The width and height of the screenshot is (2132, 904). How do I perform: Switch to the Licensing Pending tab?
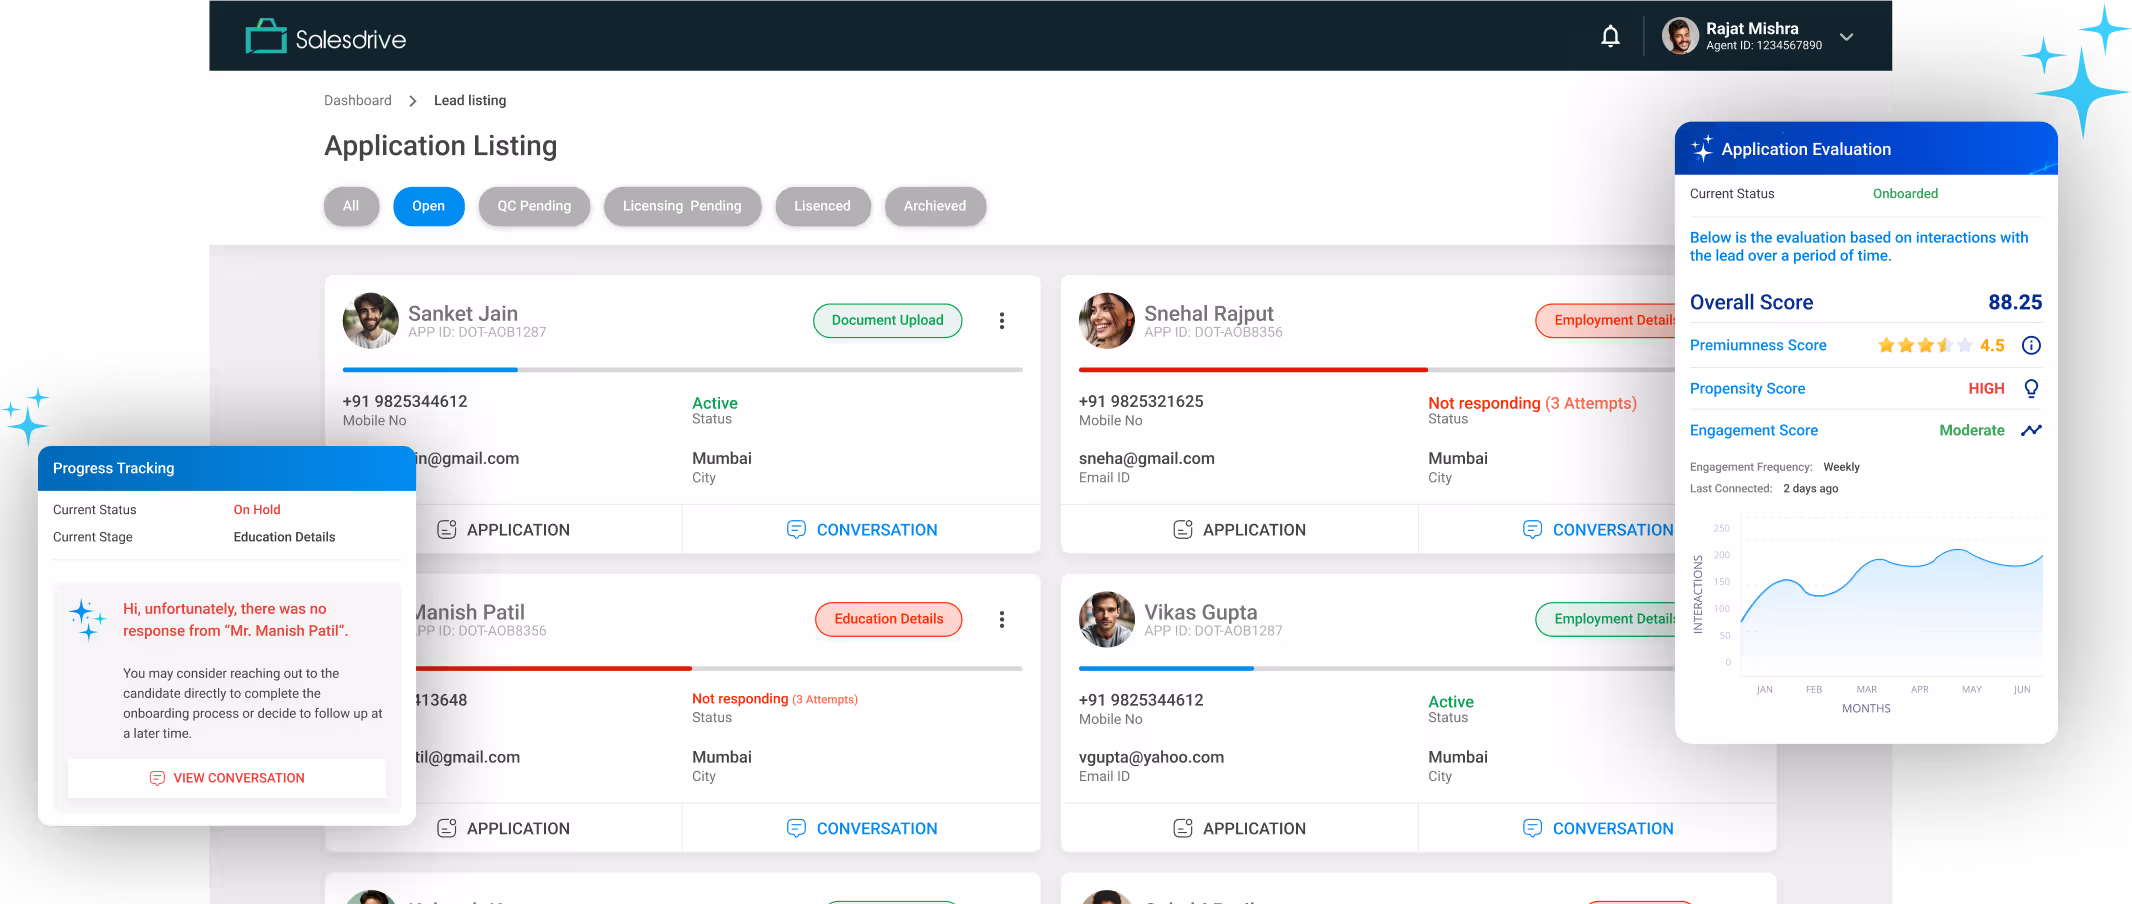(682, 206)
